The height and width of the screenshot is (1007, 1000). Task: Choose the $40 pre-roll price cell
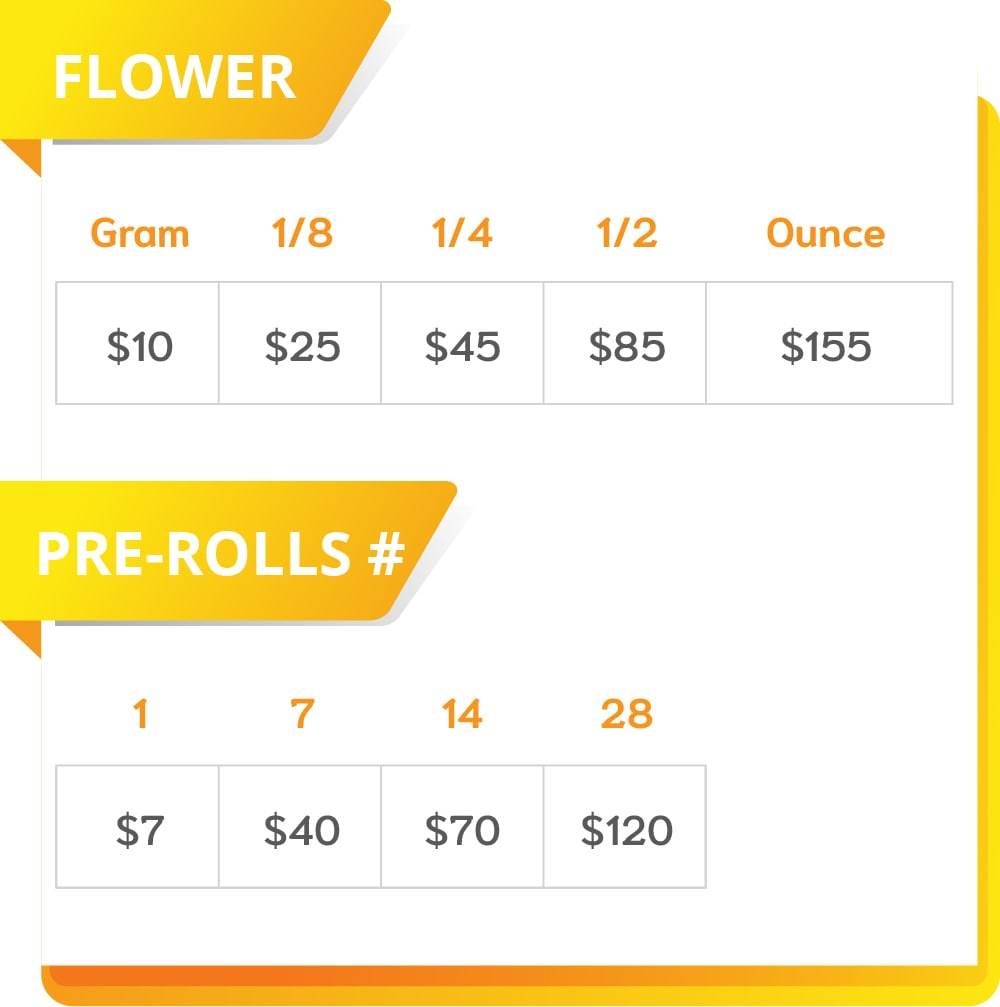click(300, 827)
